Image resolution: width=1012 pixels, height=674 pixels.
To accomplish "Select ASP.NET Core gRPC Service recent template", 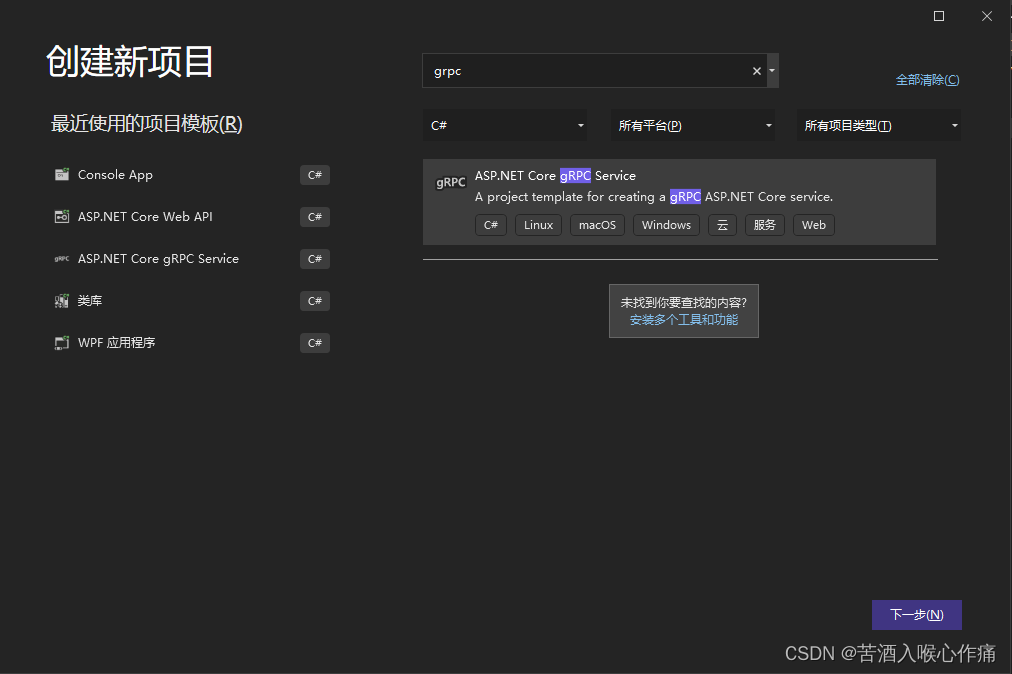I will pos(192,258).
